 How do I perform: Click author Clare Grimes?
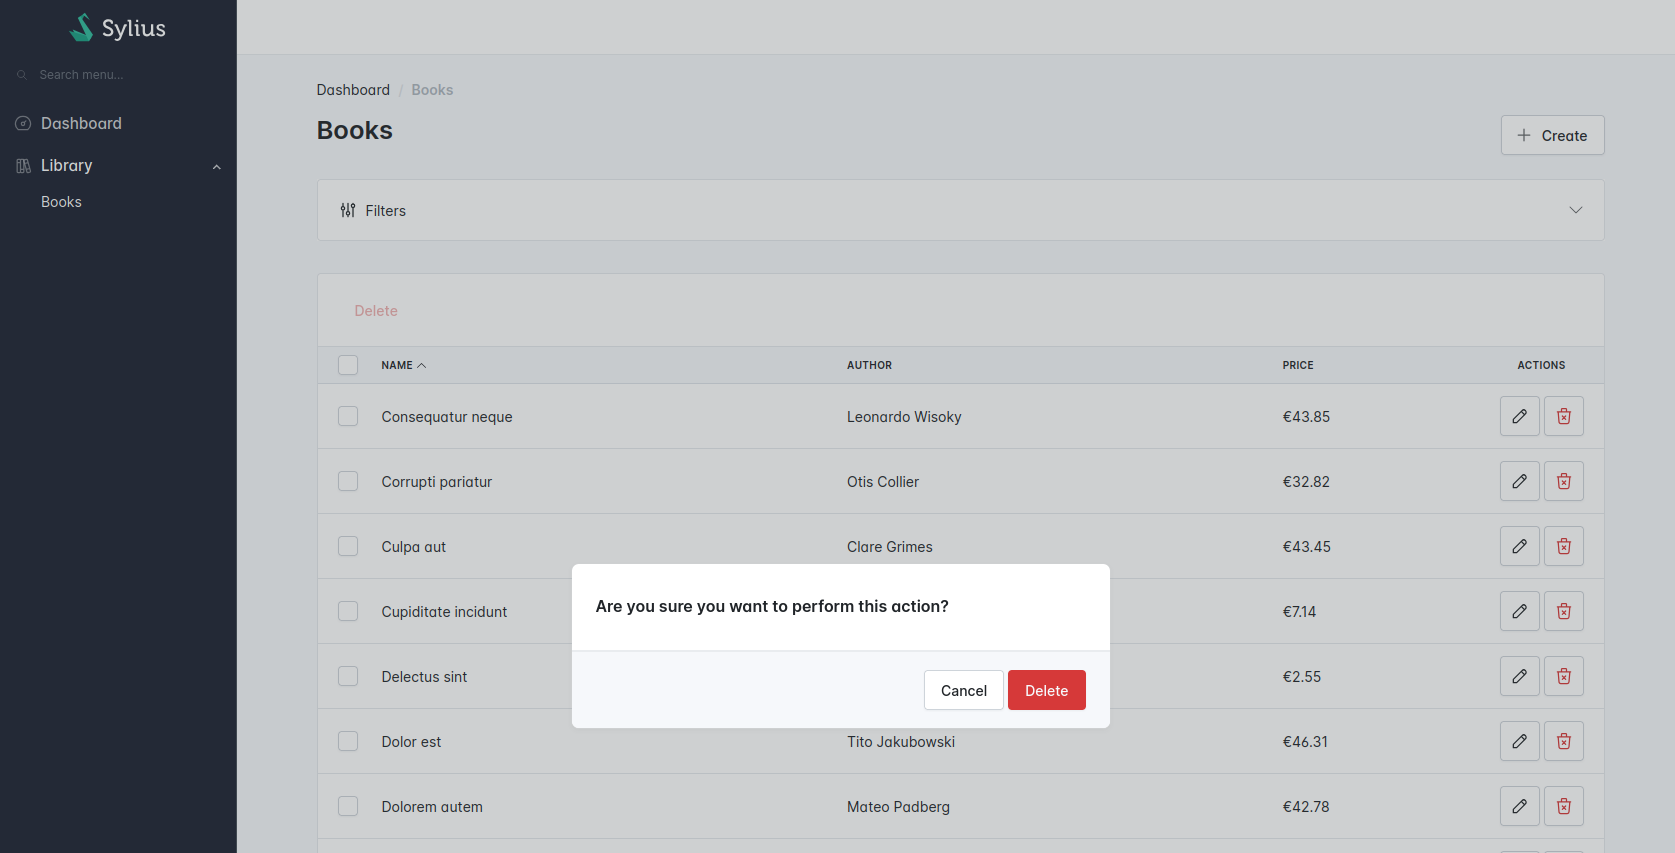pyautogui.click(x=889, y=547)
